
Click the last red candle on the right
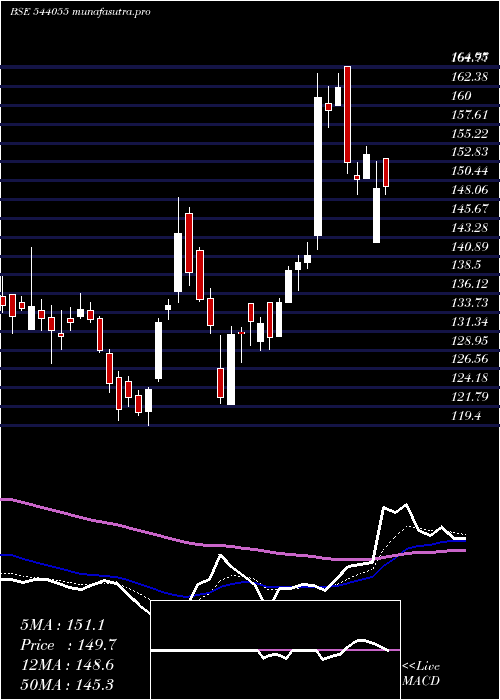point(386,172)
